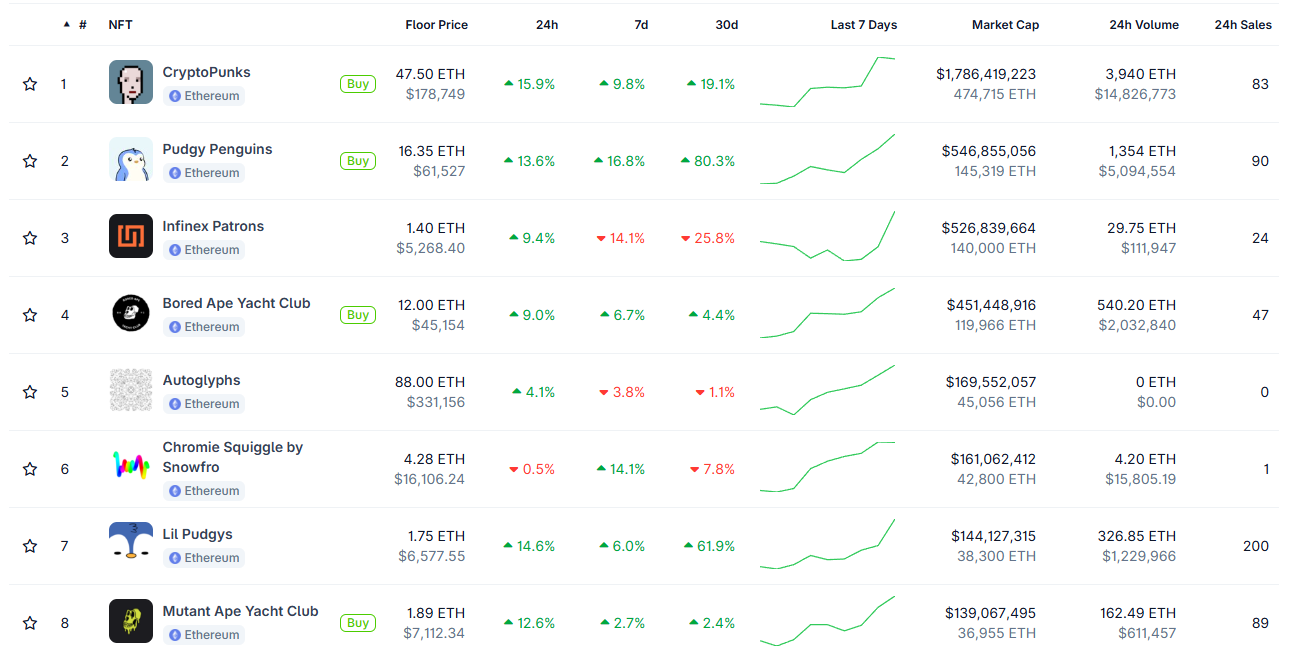Click the Ethereum chain tag under CryptoPunks

[204, 96]
